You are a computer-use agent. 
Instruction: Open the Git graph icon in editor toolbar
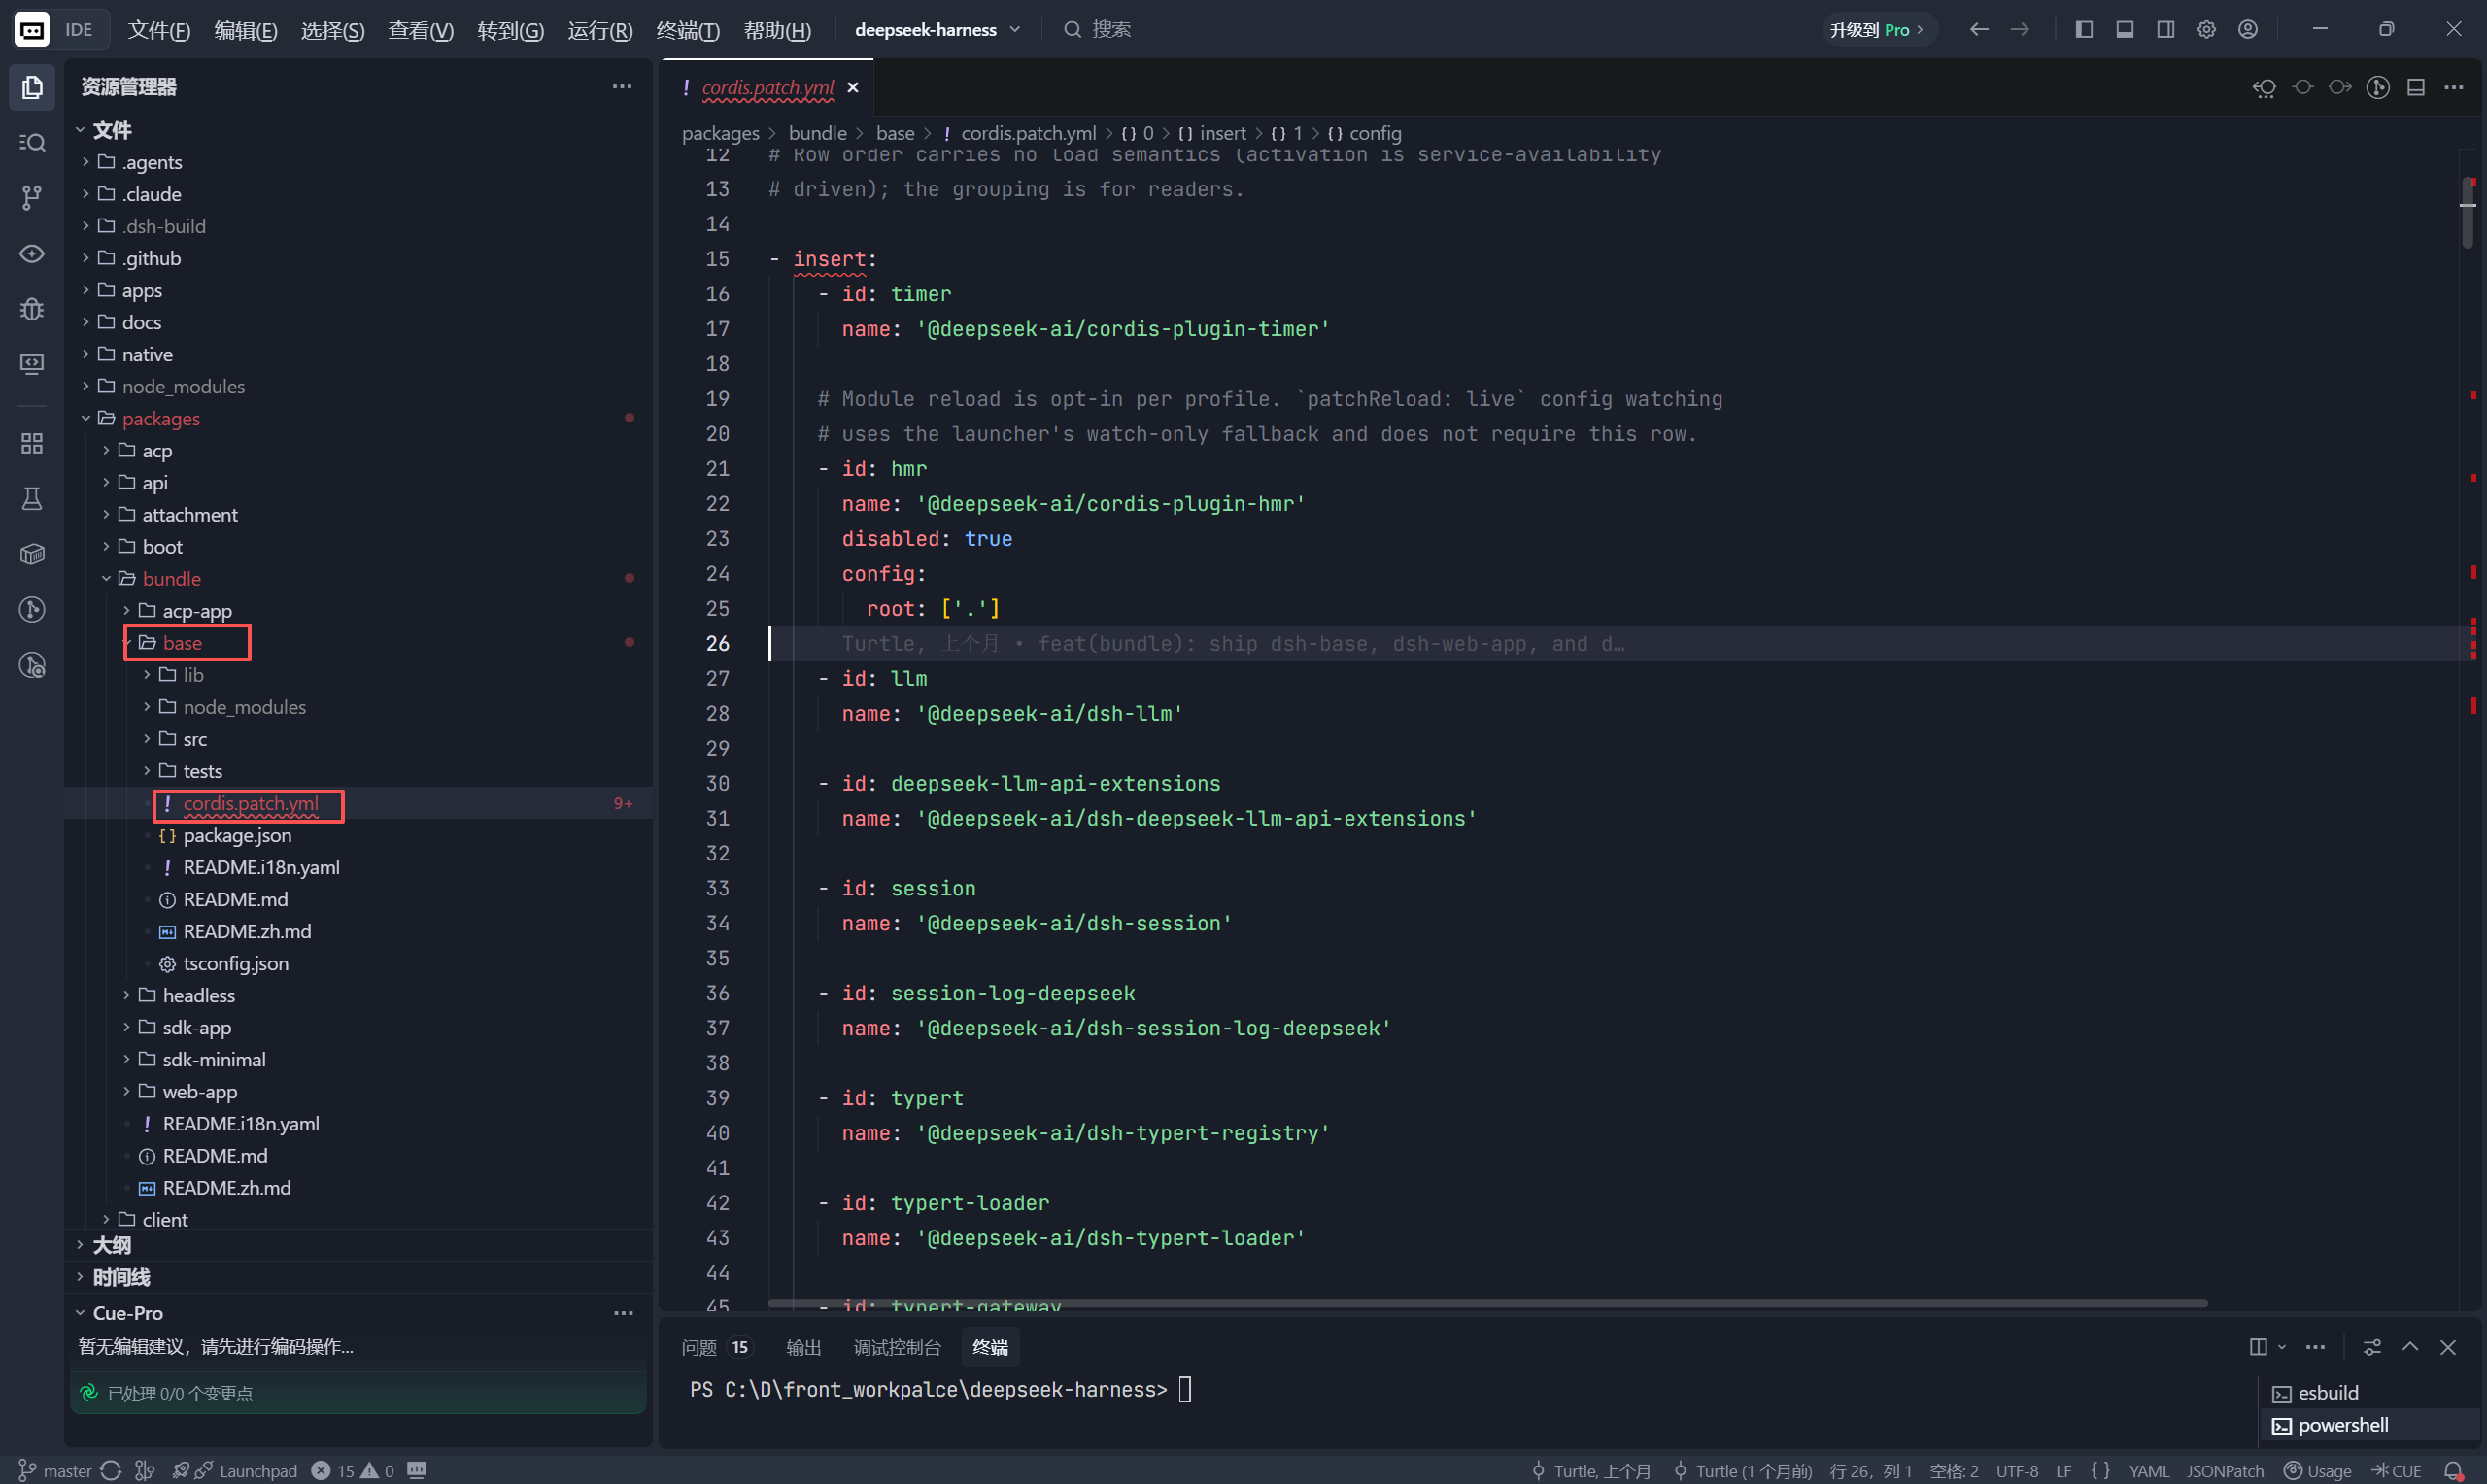[x=2378, y=88]
